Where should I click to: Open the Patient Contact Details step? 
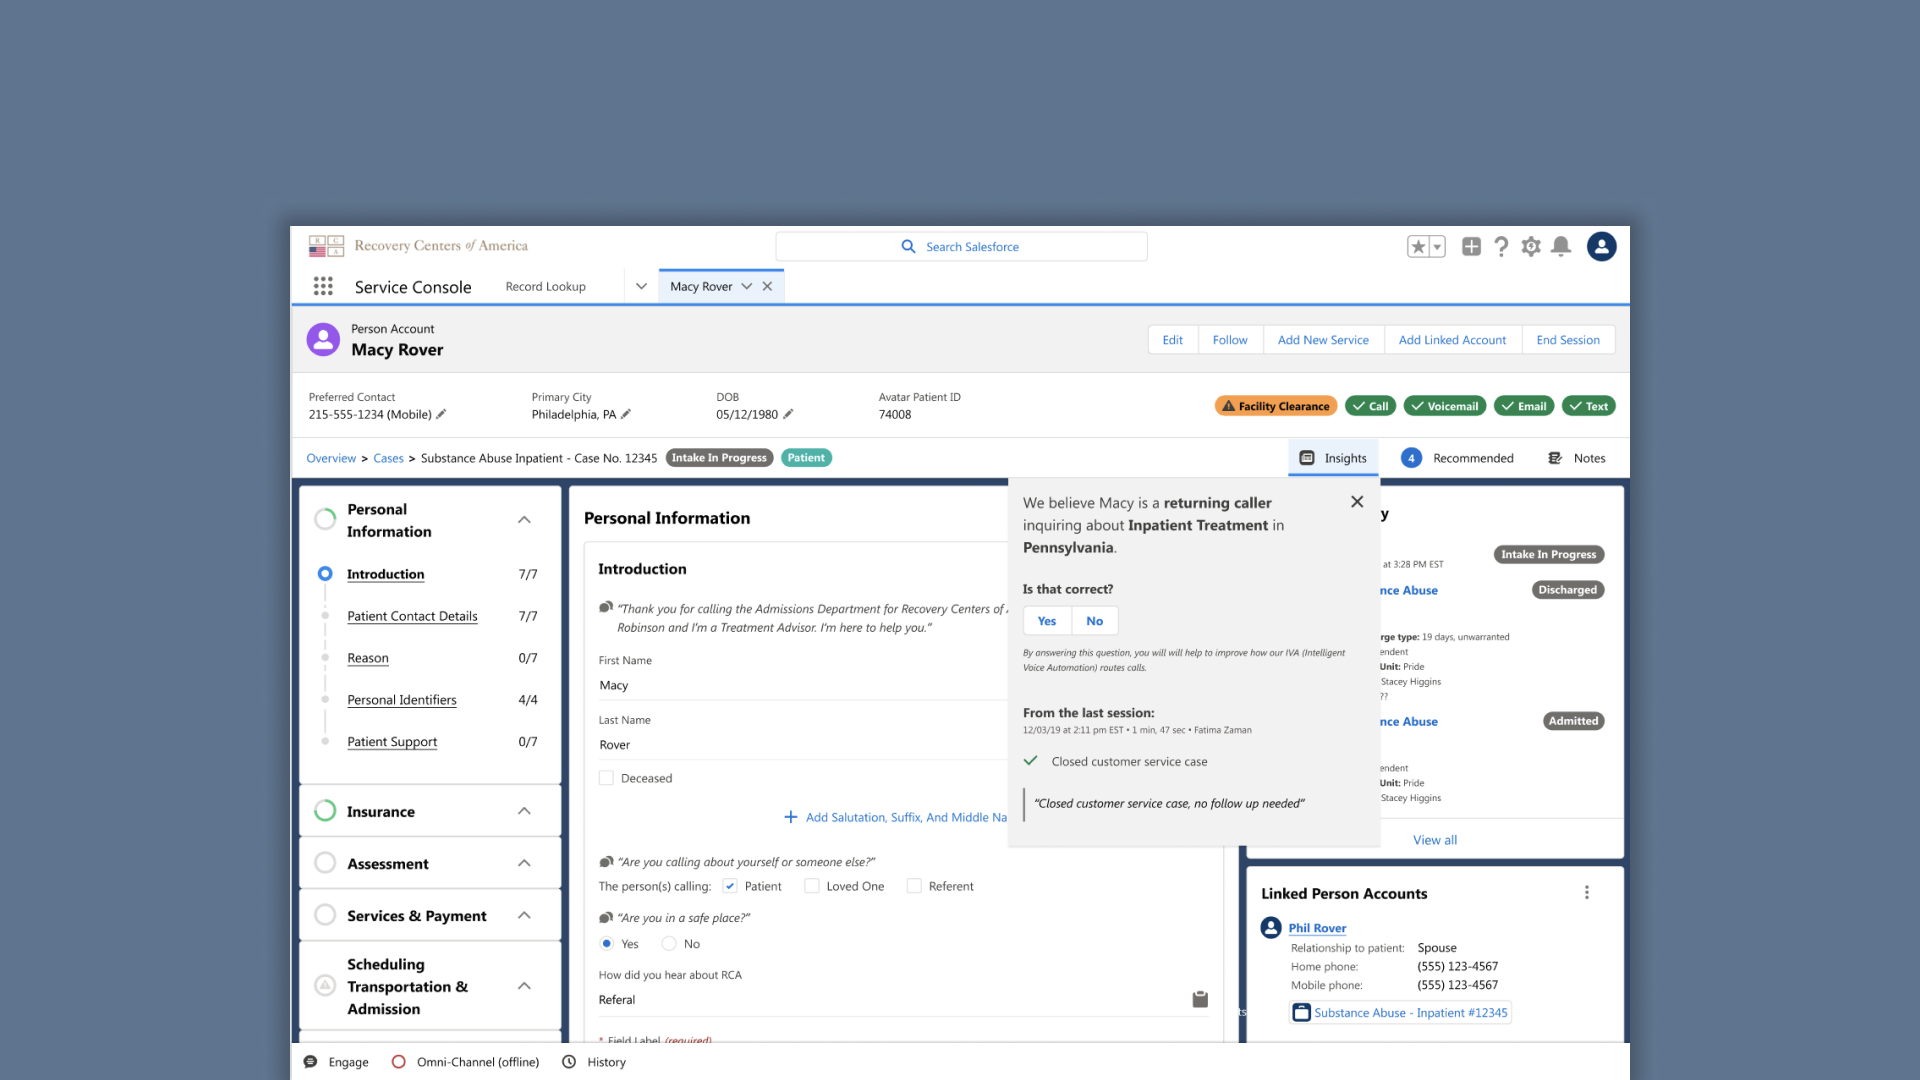pyautogui.click(x=412, y=616)
